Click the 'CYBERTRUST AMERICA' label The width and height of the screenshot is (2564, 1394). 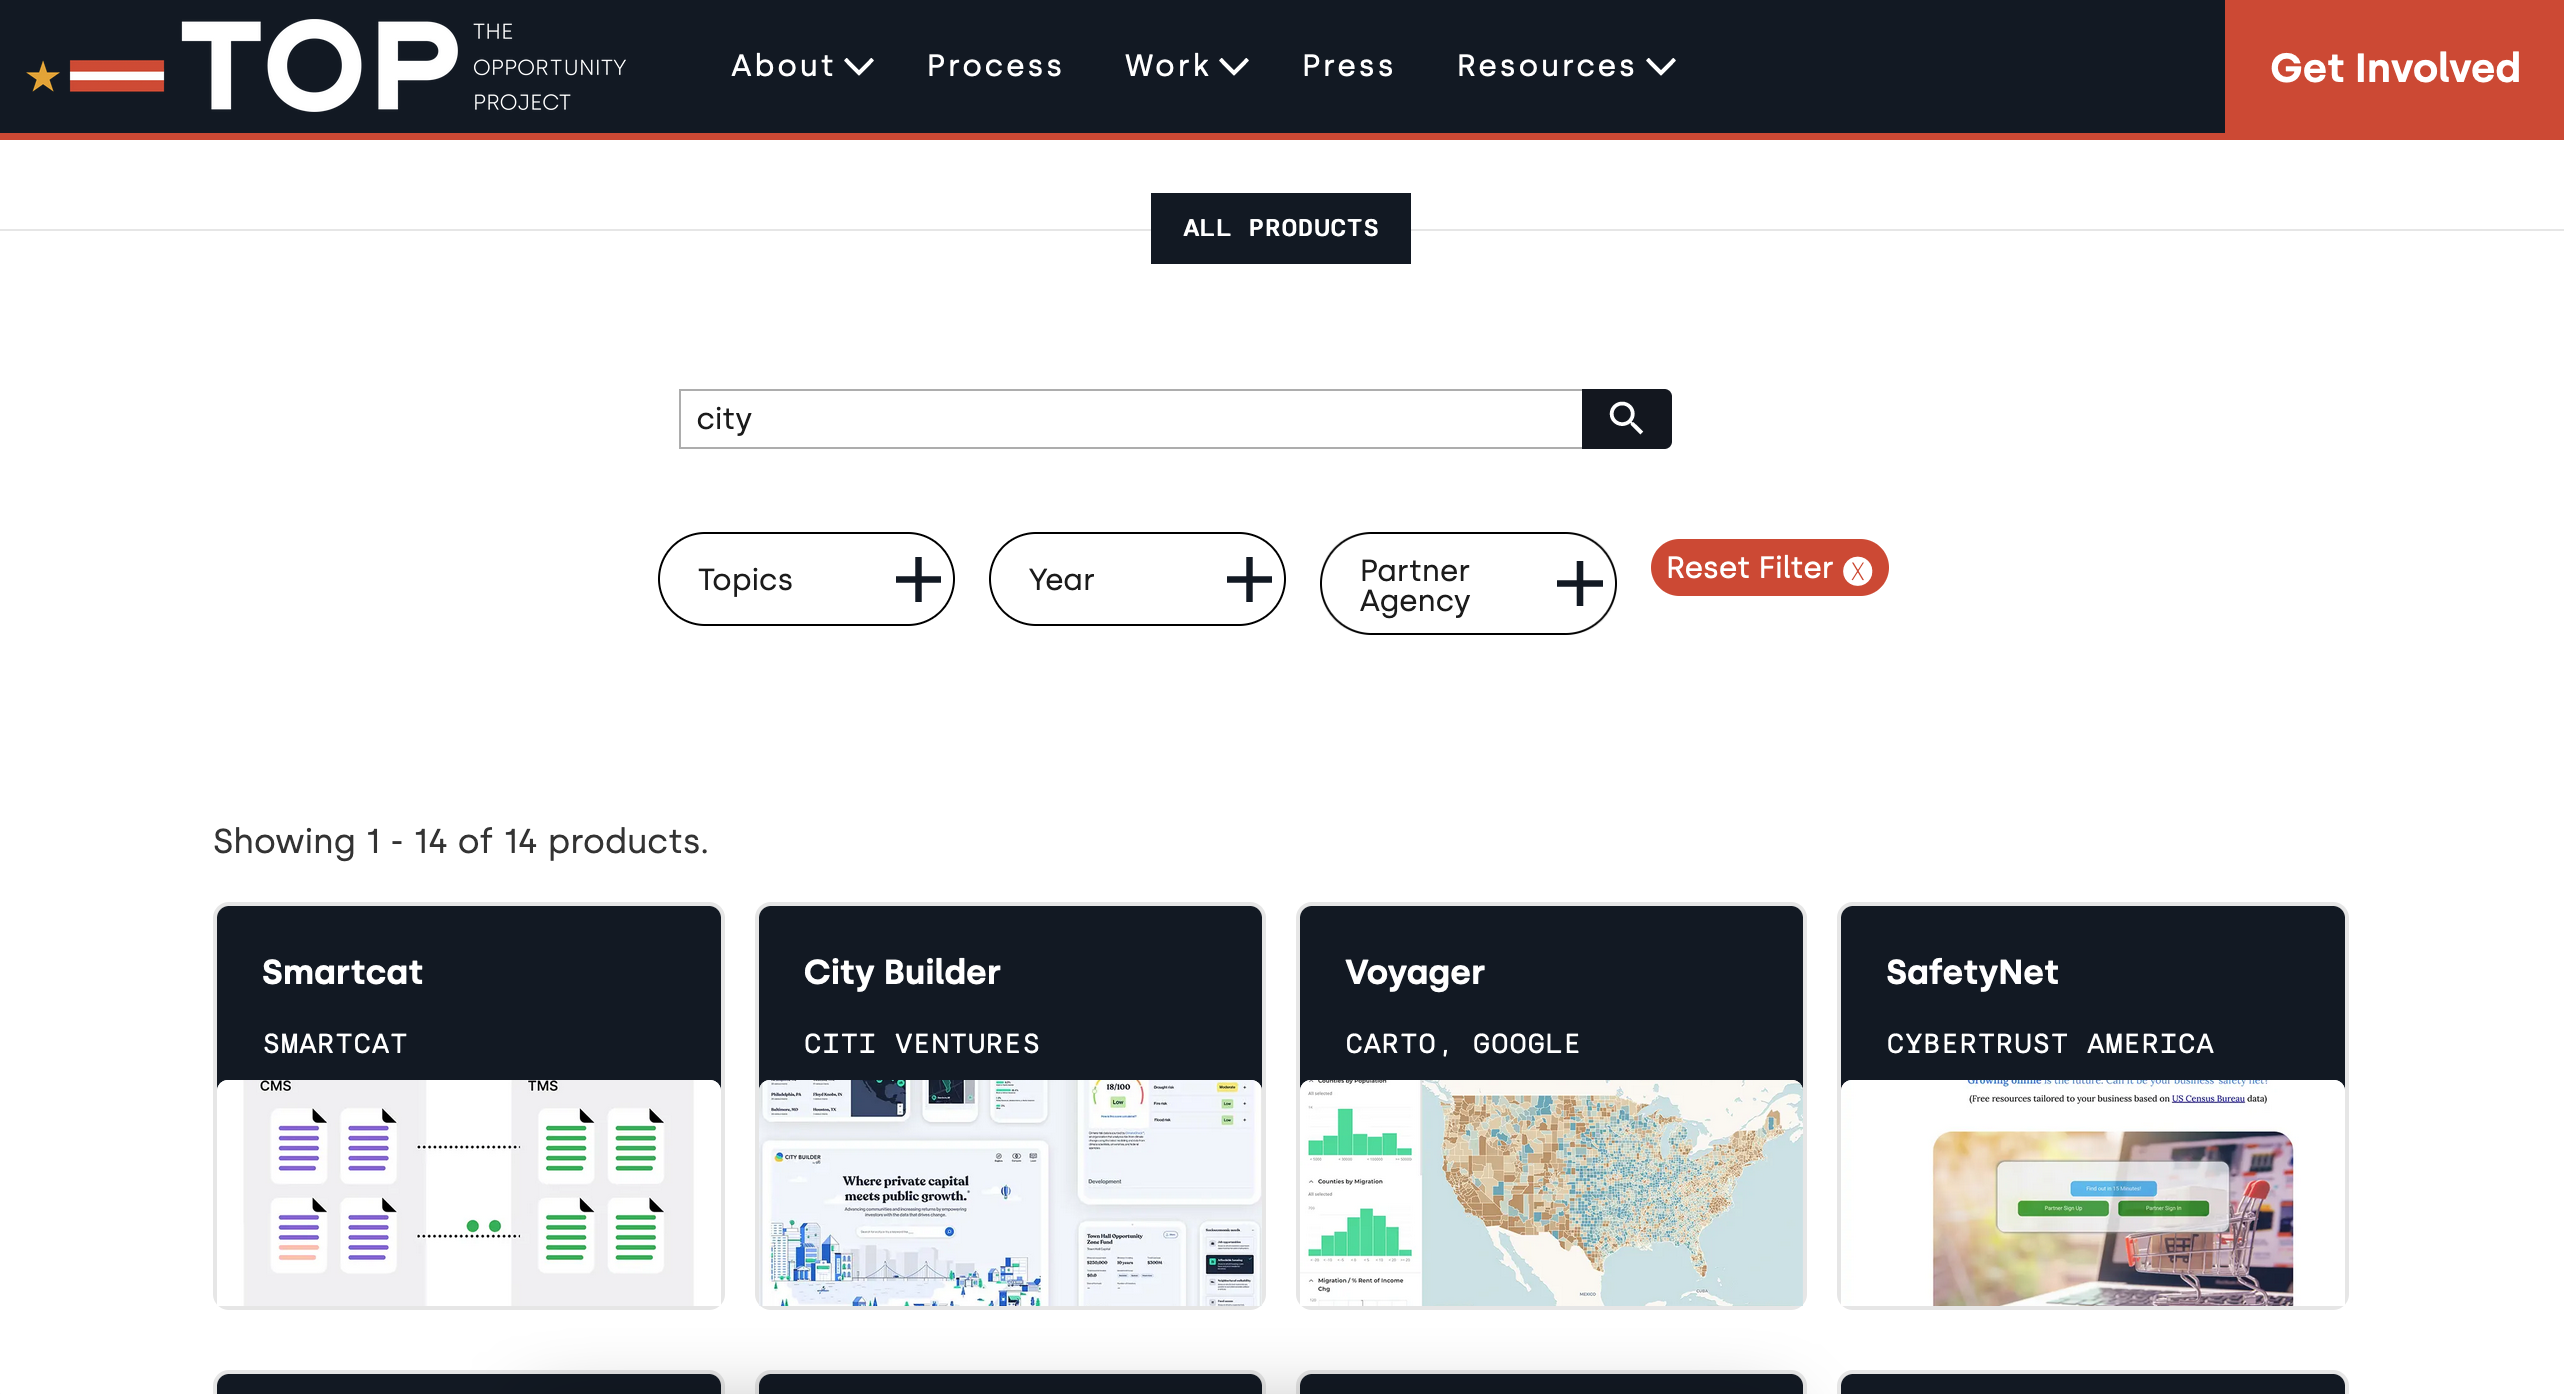click(2050, 1044)
